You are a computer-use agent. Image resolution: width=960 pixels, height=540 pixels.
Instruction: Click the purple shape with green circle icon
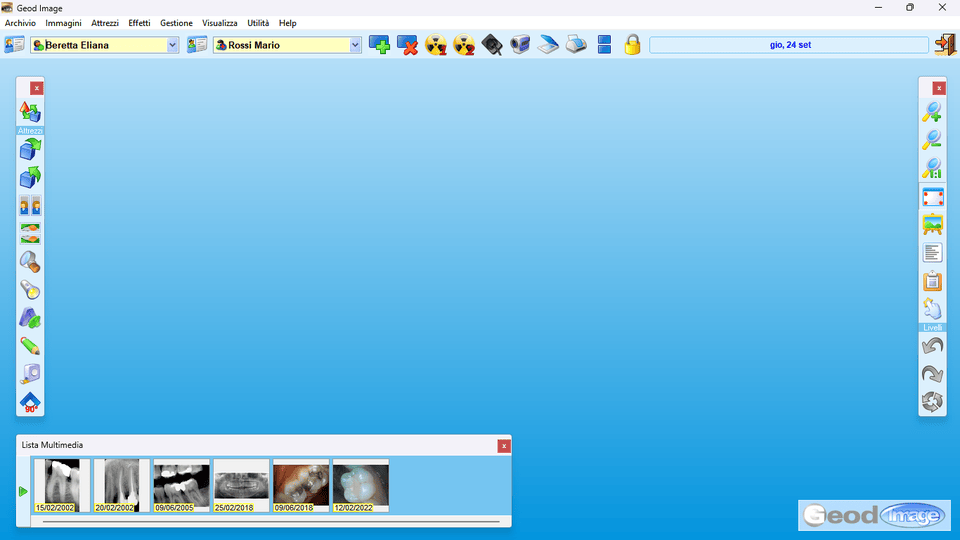tap(30, 318)
